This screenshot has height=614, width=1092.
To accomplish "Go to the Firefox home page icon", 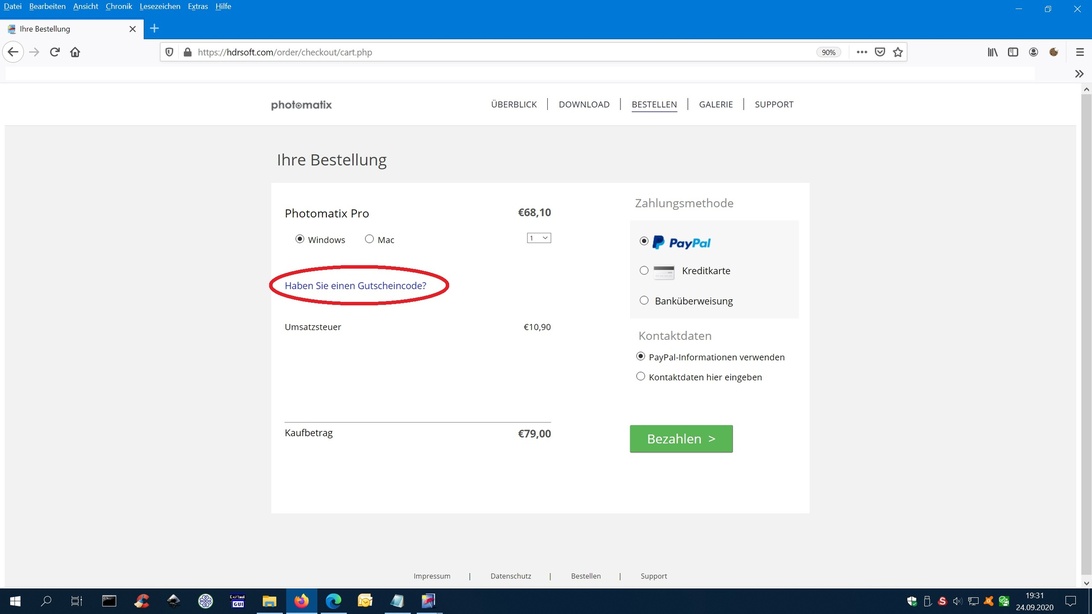I will point(75,52).
